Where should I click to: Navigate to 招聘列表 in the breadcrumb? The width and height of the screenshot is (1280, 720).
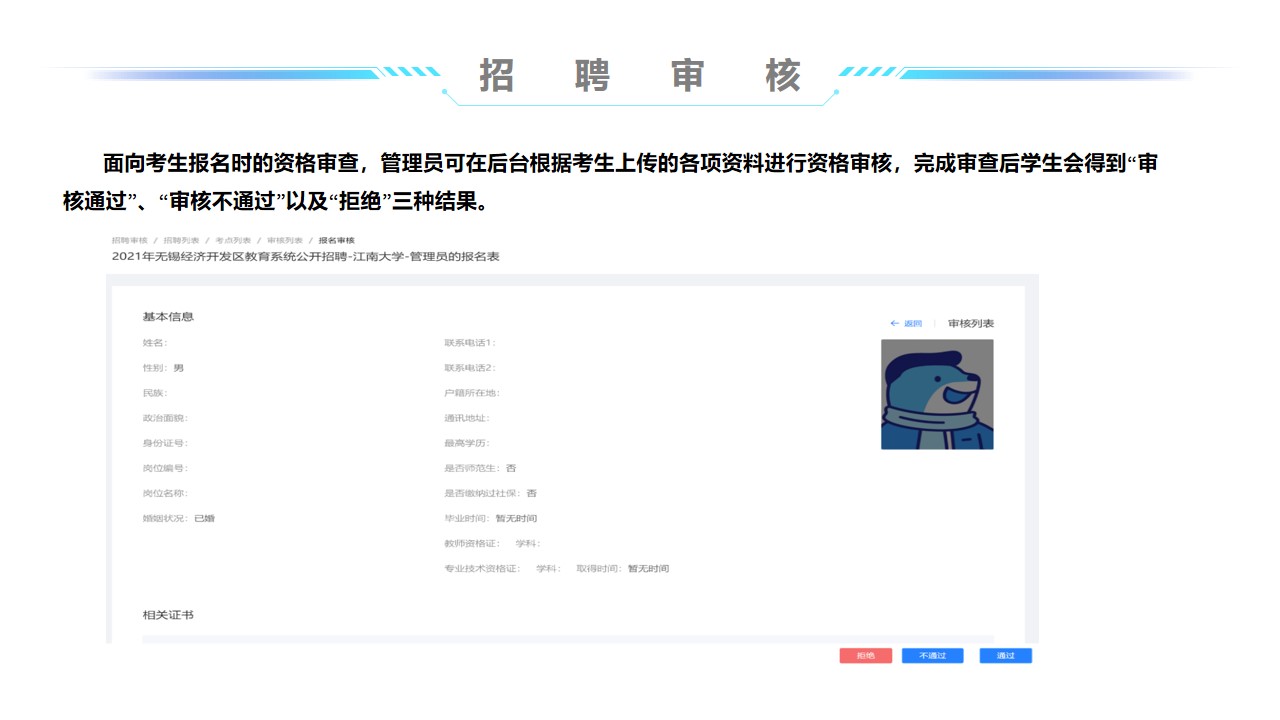point(181,241)
